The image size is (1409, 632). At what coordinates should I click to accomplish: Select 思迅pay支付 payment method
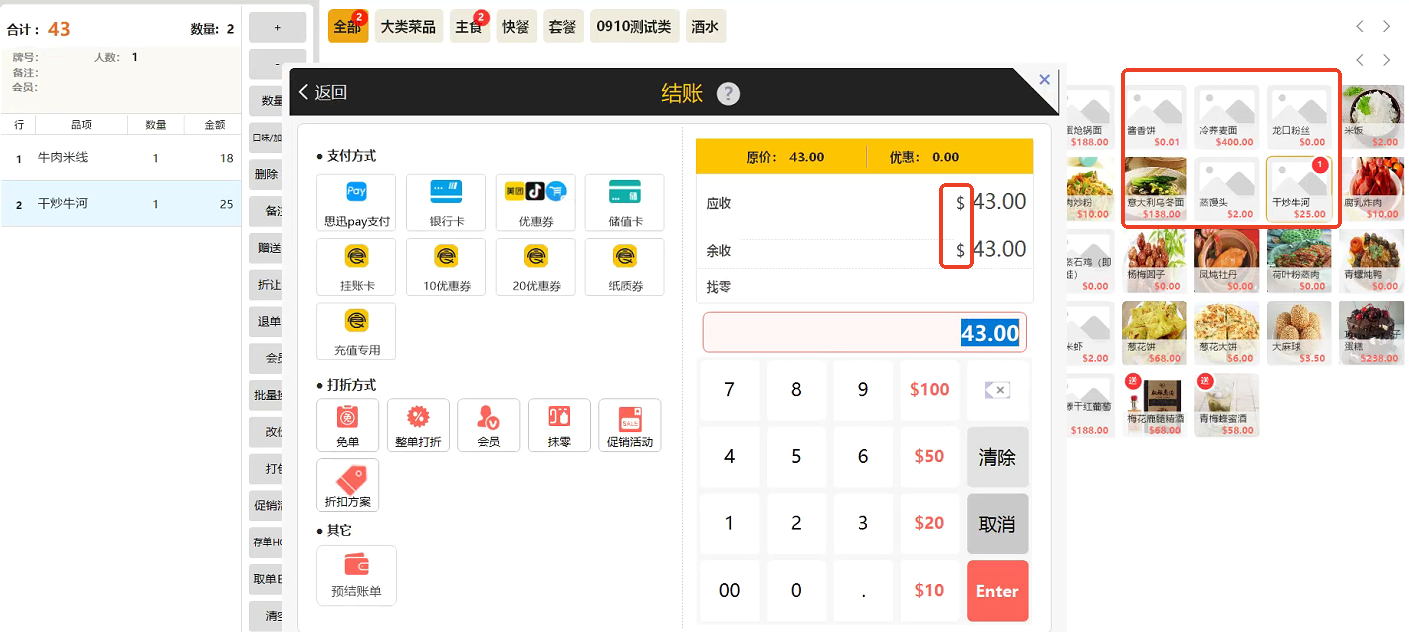coord(356,202)
